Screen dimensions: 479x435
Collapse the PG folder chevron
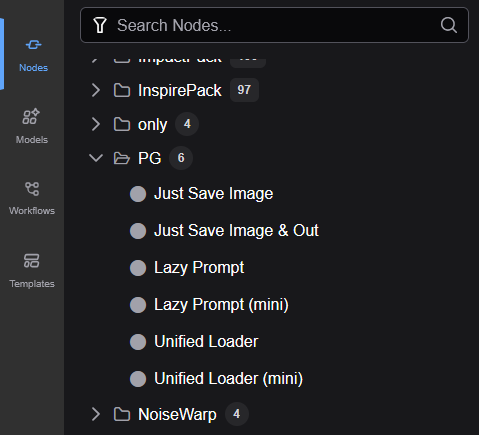pyautogui.click(x=96, y=158)
